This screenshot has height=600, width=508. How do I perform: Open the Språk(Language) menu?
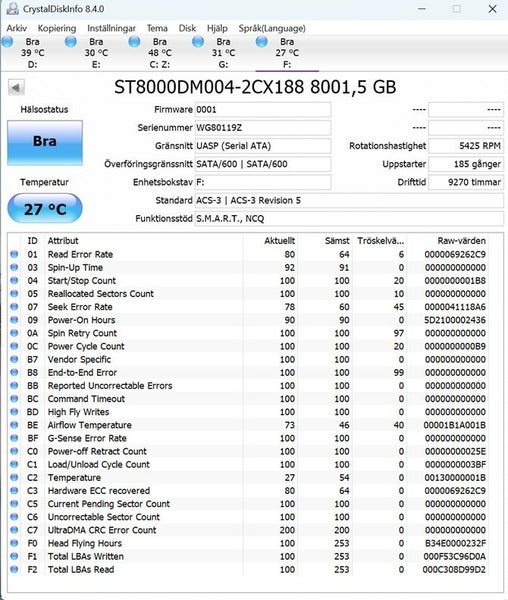point(272,28)
